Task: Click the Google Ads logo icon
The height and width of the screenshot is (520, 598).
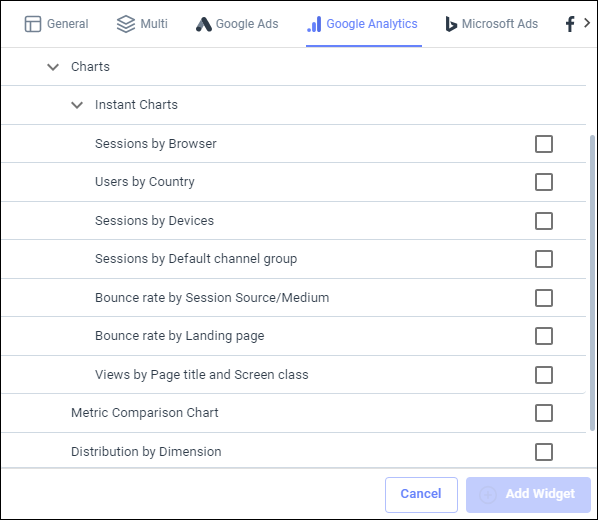Action: [x=204, y=24]
